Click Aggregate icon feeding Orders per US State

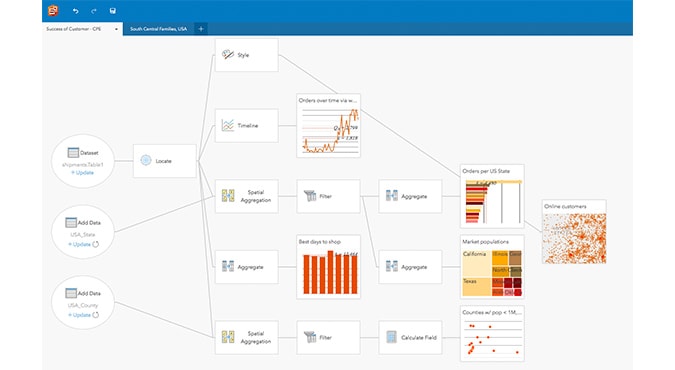[x=392, y=196]
